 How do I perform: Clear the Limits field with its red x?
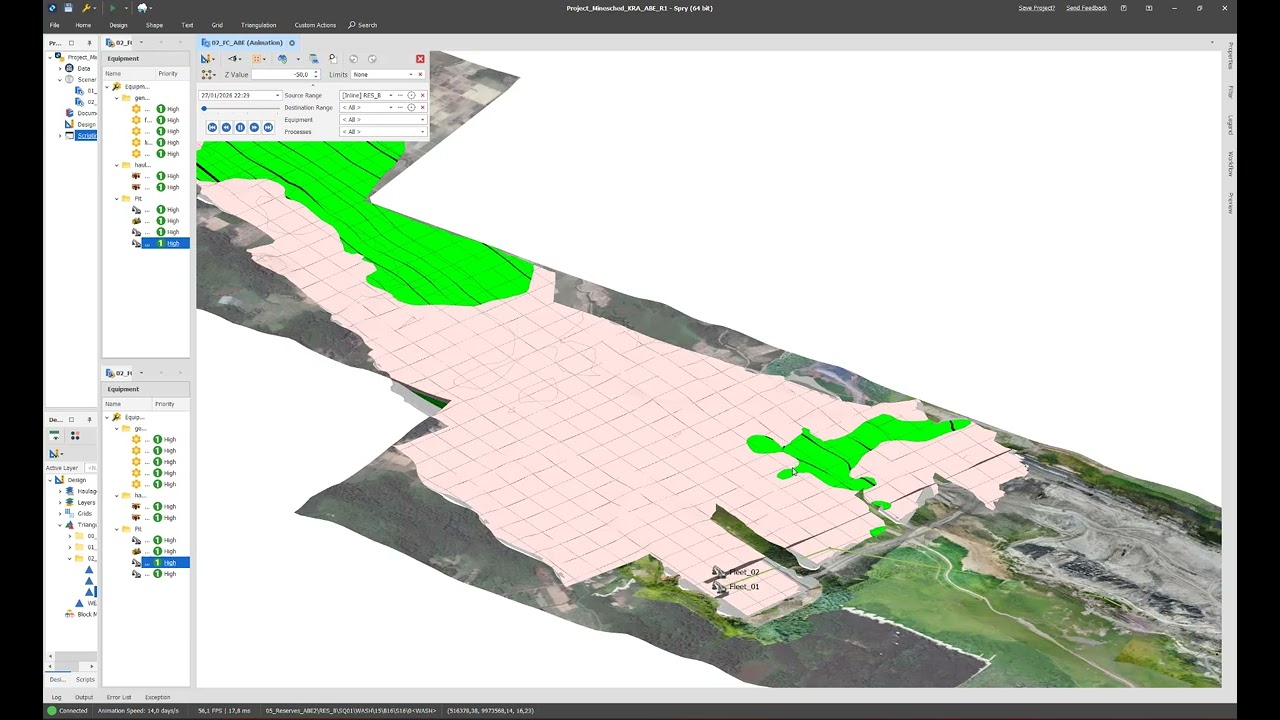[x=420, y=74]
